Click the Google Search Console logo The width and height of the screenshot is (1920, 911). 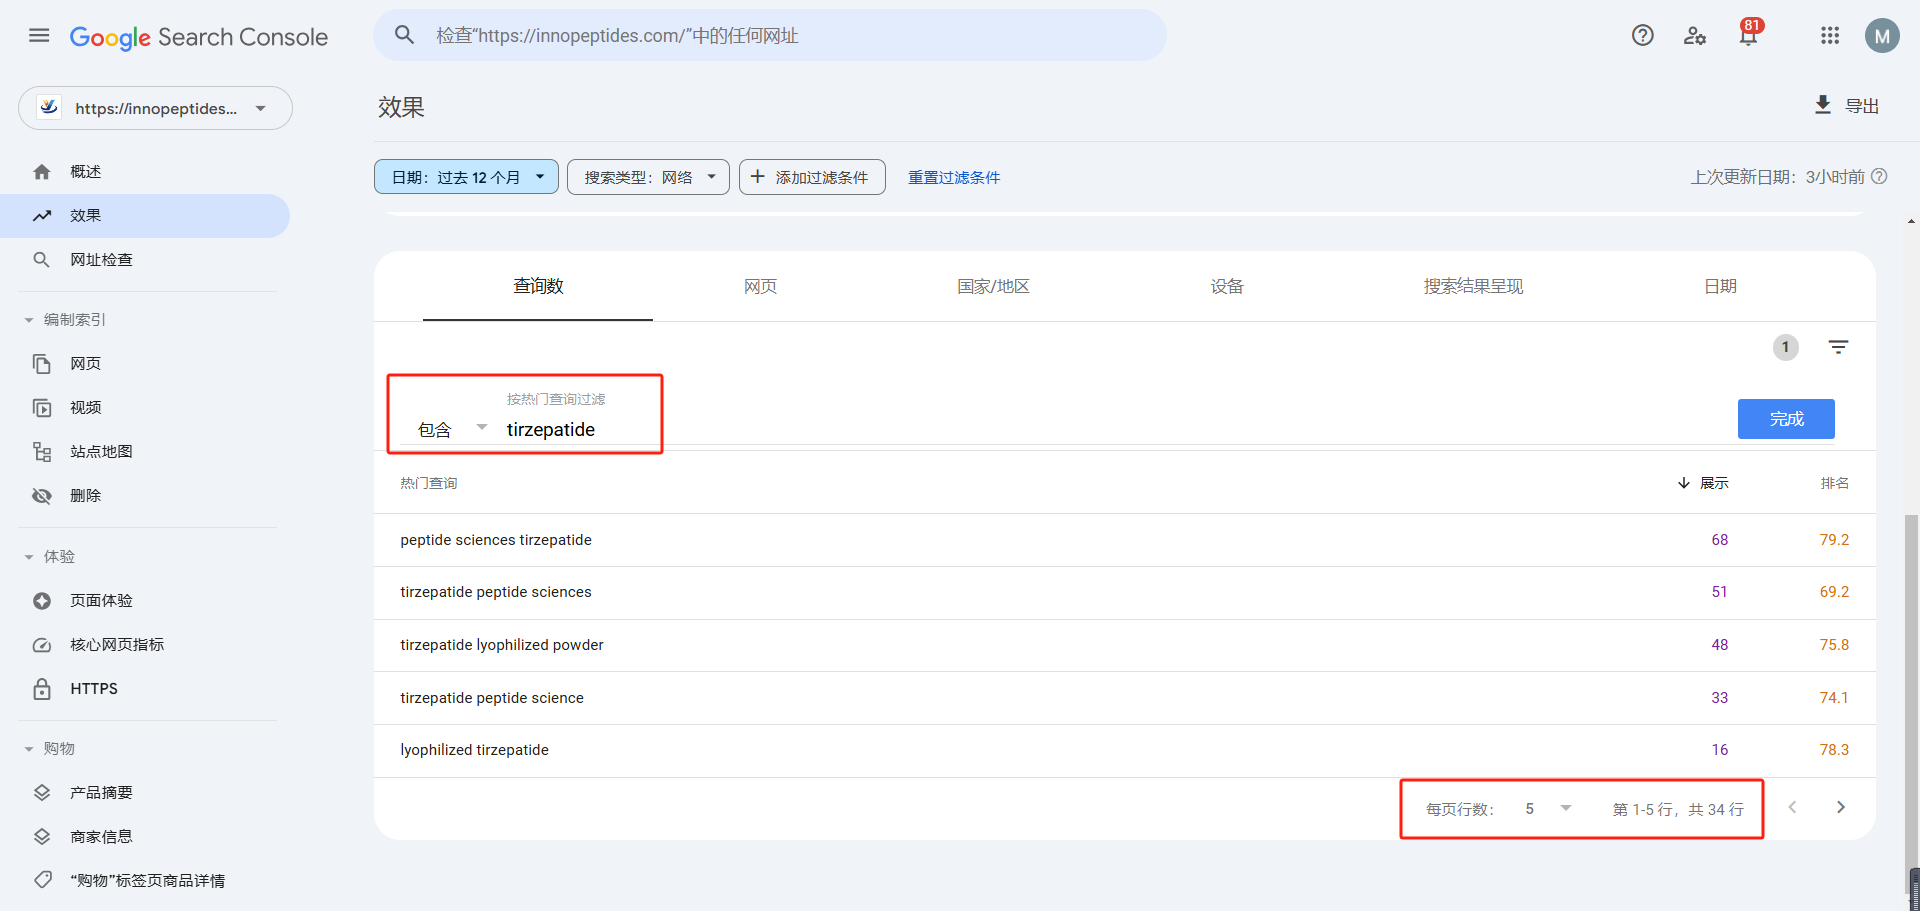(x=199, y=37)
